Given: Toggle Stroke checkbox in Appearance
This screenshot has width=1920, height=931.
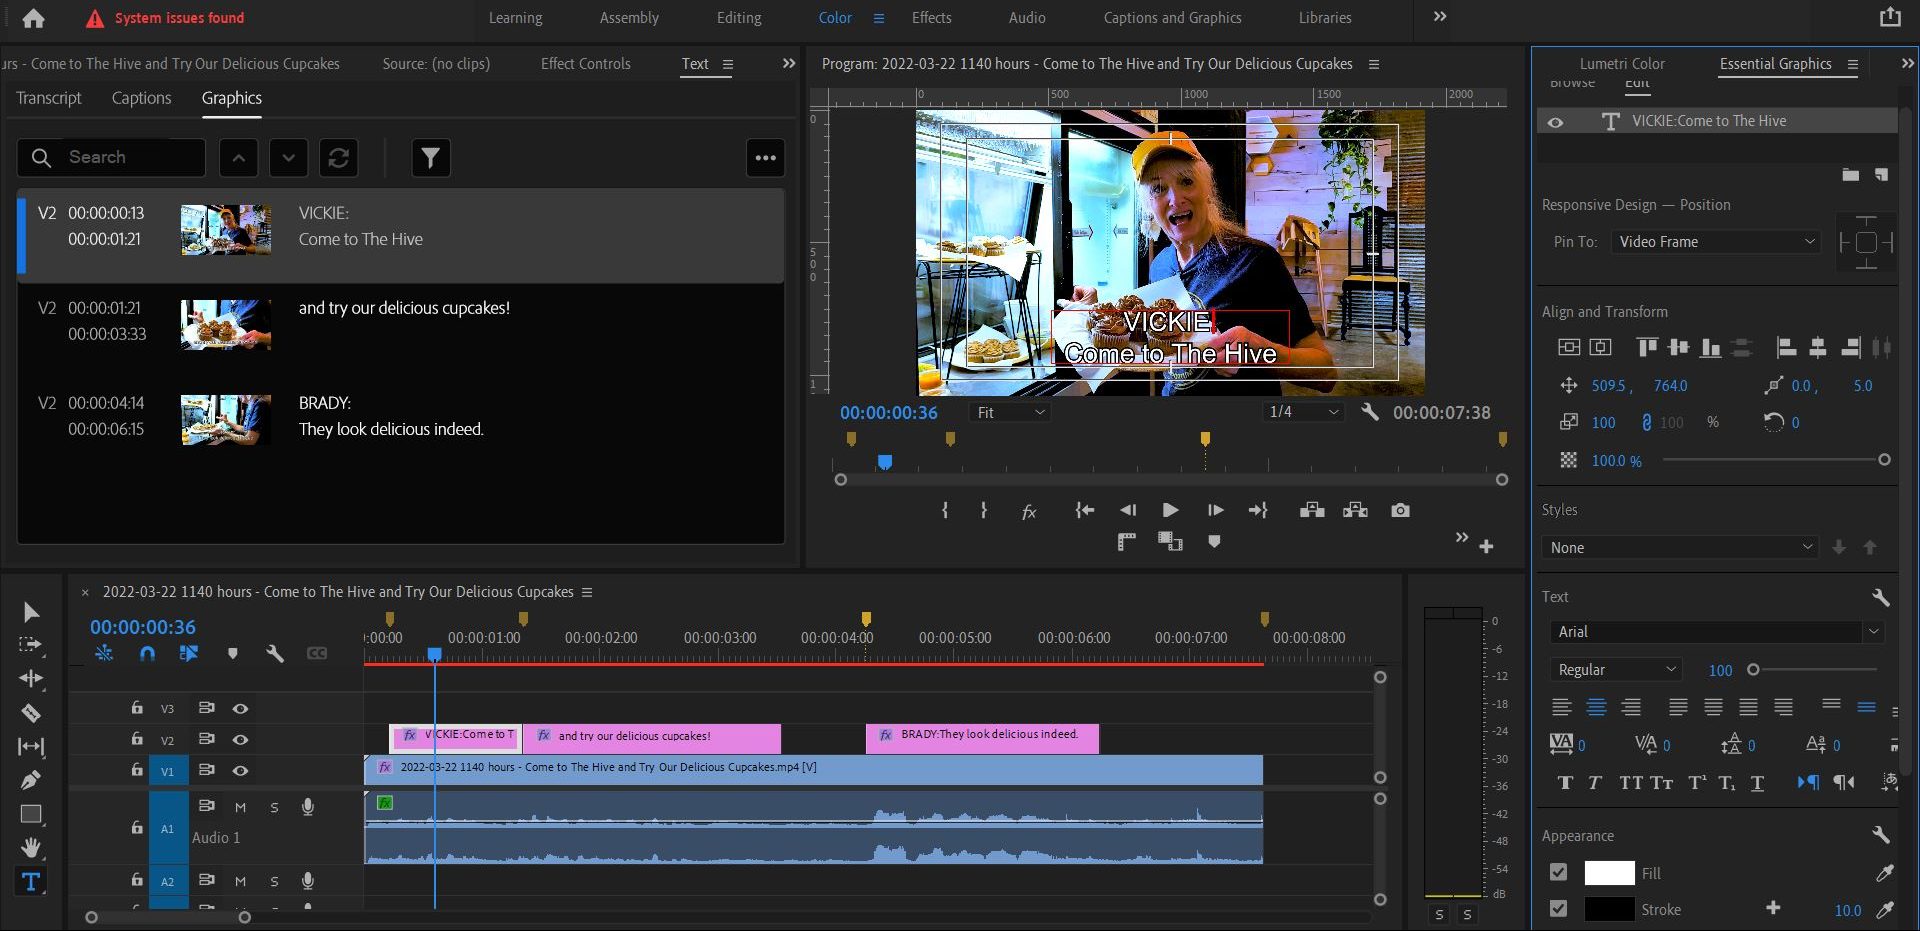Looking at the screenshot, I should pyautogui.click(x=1558, y=908).
